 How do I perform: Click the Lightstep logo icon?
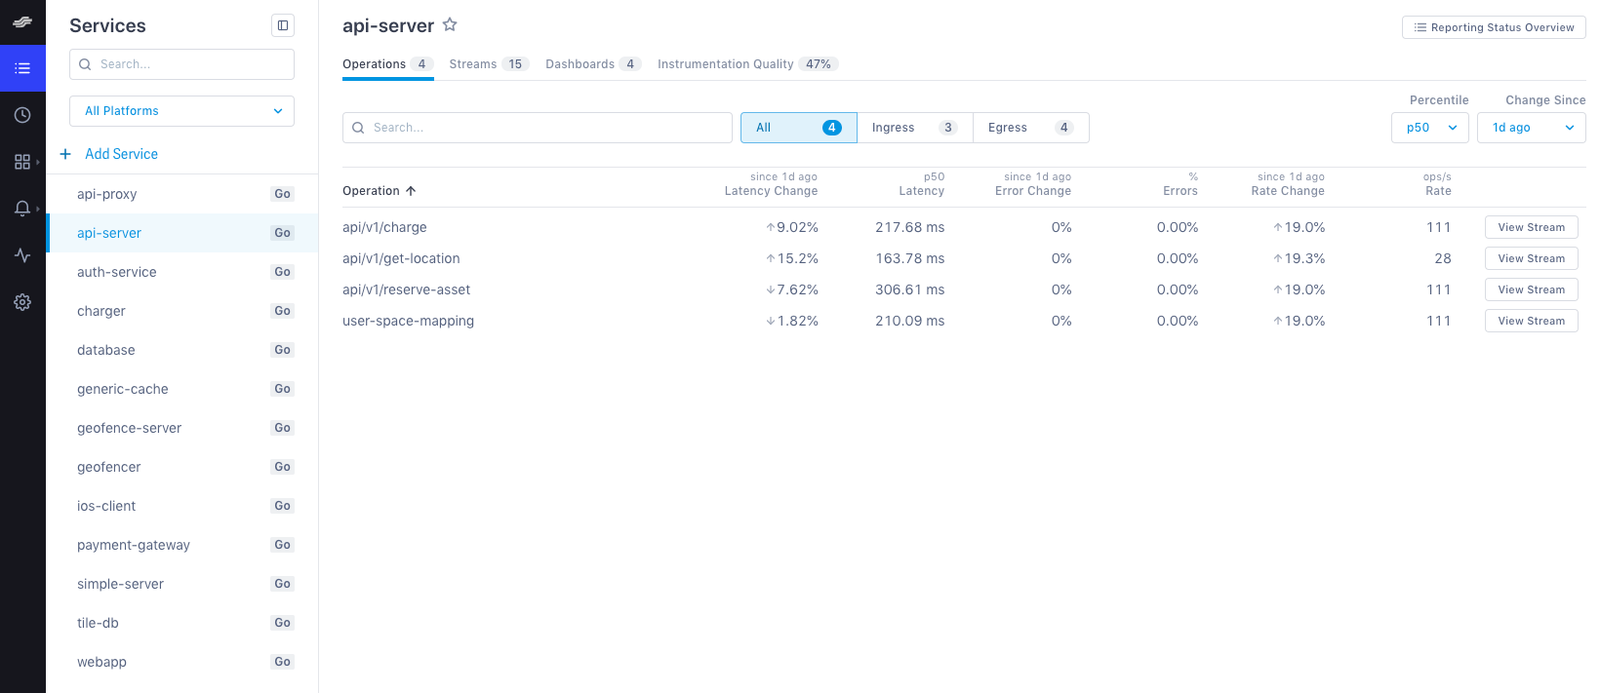click(22, 22)
